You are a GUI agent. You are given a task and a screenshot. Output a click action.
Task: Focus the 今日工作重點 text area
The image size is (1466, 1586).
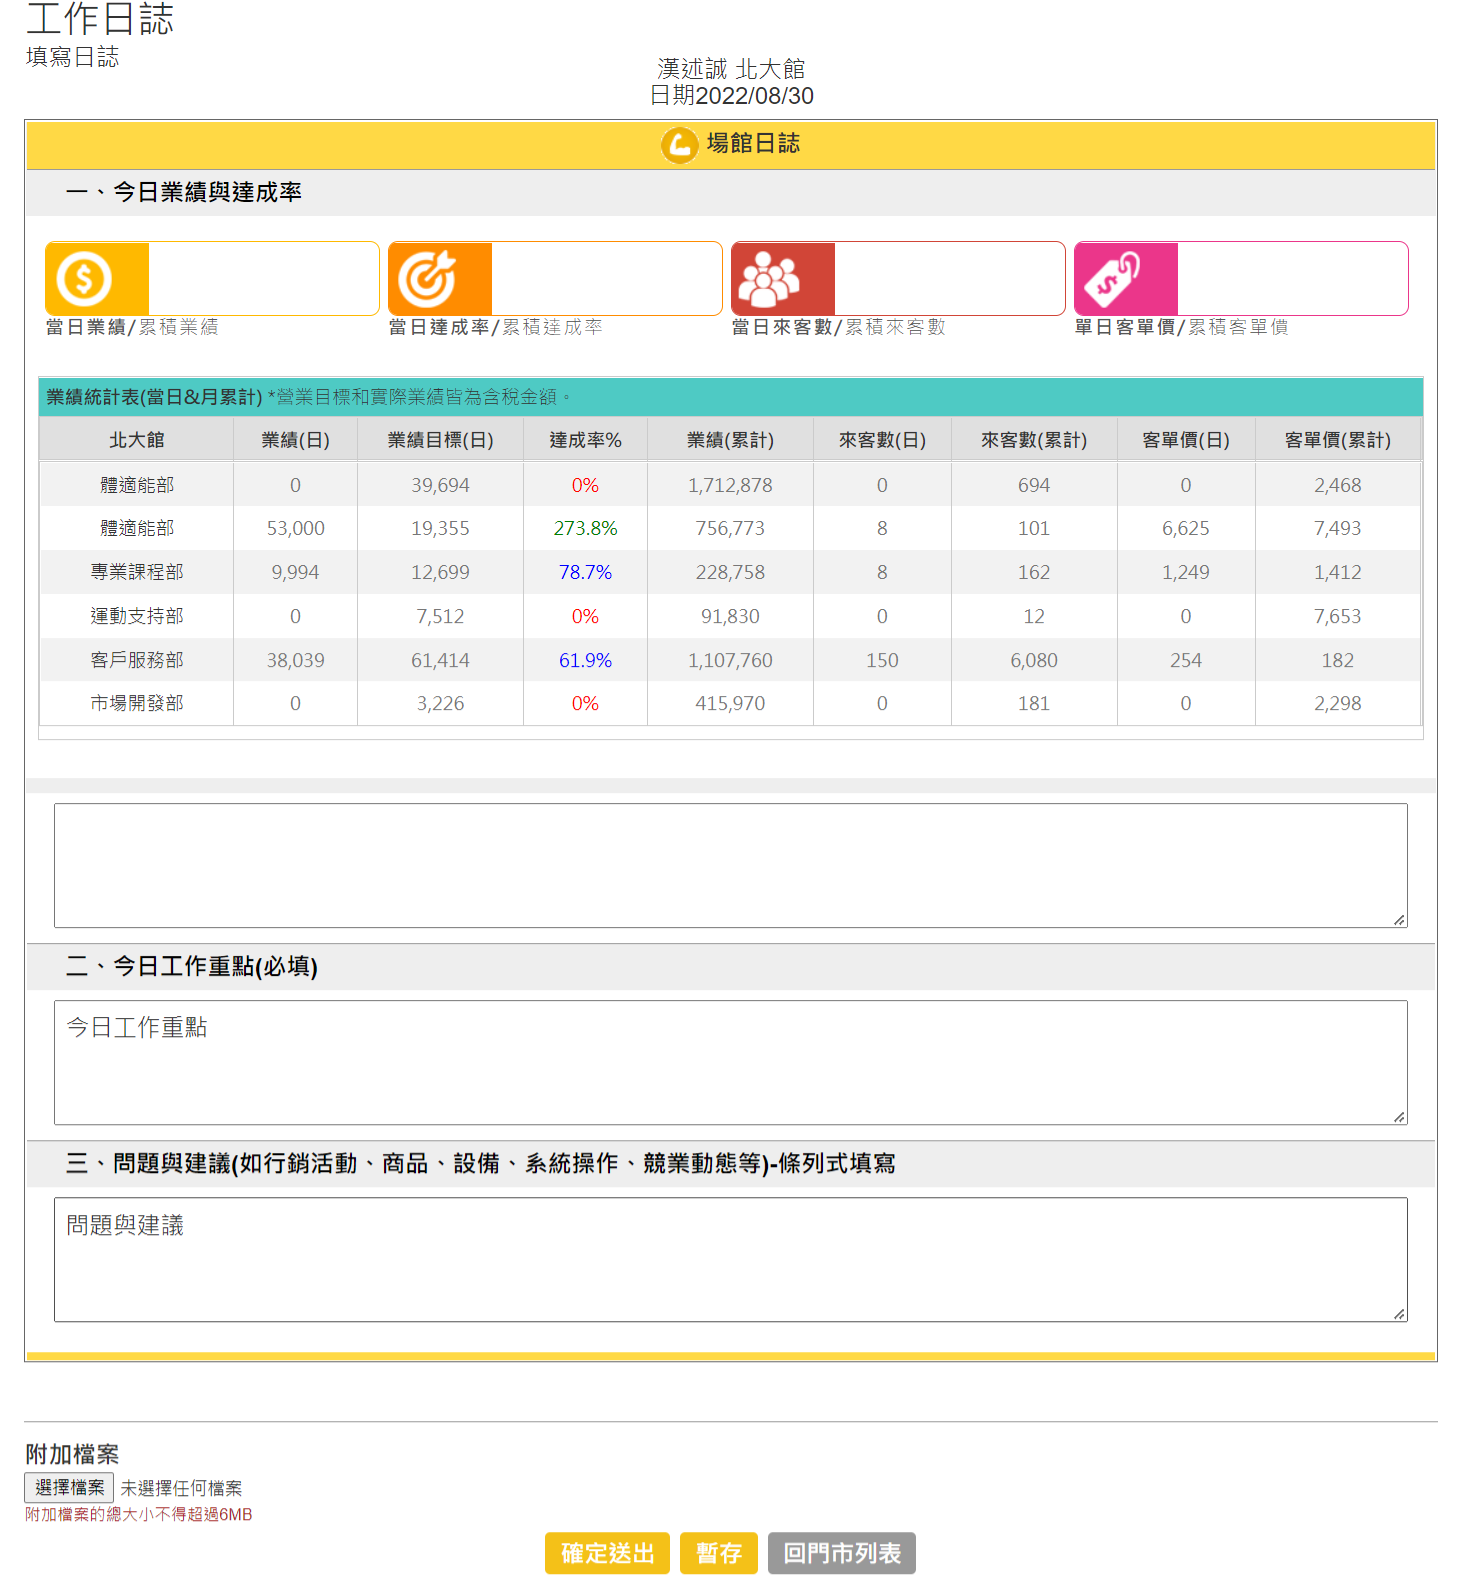tap(730, 1062)
